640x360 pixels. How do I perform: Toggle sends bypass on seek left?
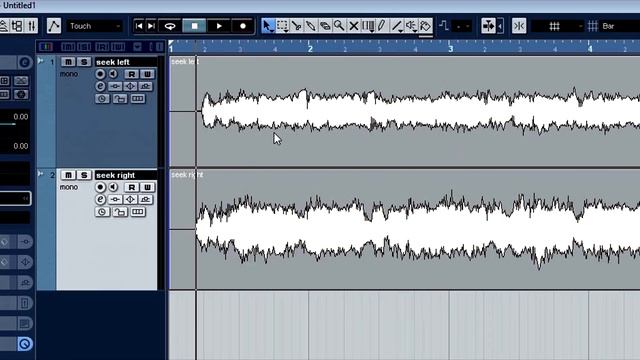click(146, 86)
